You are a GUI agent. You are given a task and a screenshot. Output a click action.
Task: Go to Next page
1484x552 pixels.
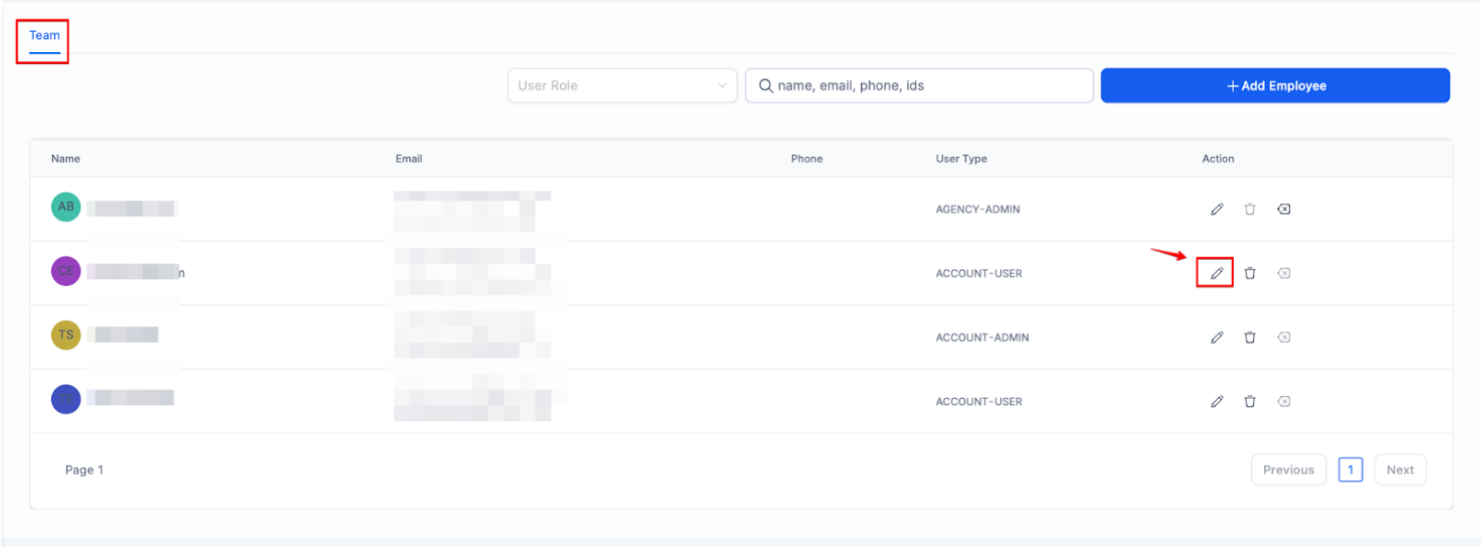pos(1399,470)
